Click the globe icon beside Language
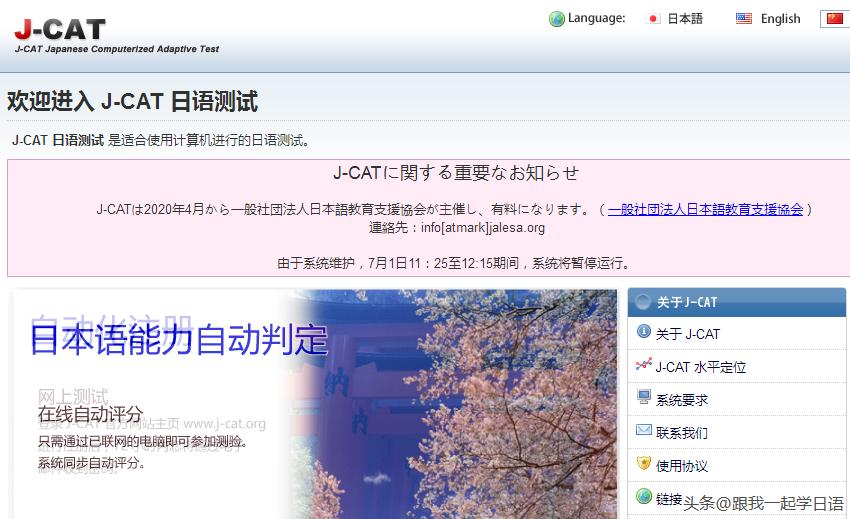 point(557,19)
